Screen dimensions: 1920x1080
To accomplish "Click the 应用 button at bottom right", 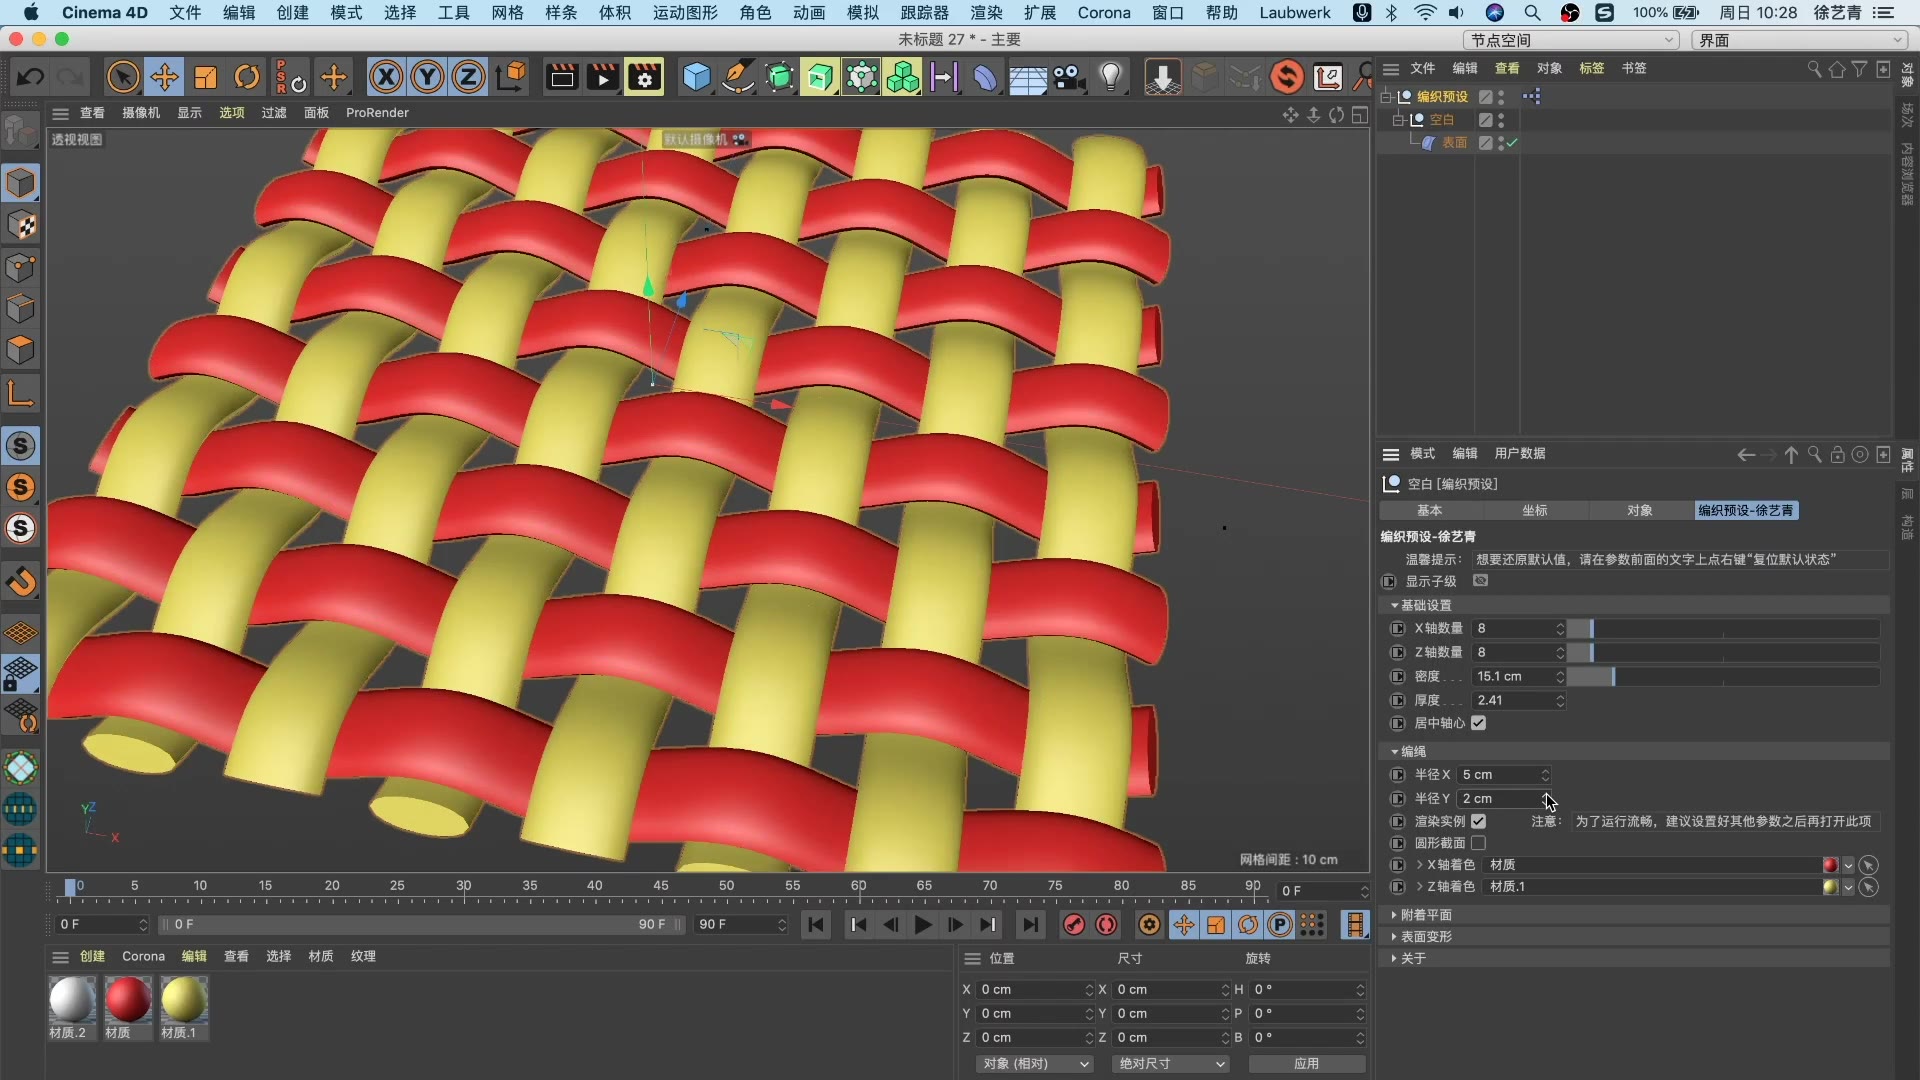I will (1306, 1064).
